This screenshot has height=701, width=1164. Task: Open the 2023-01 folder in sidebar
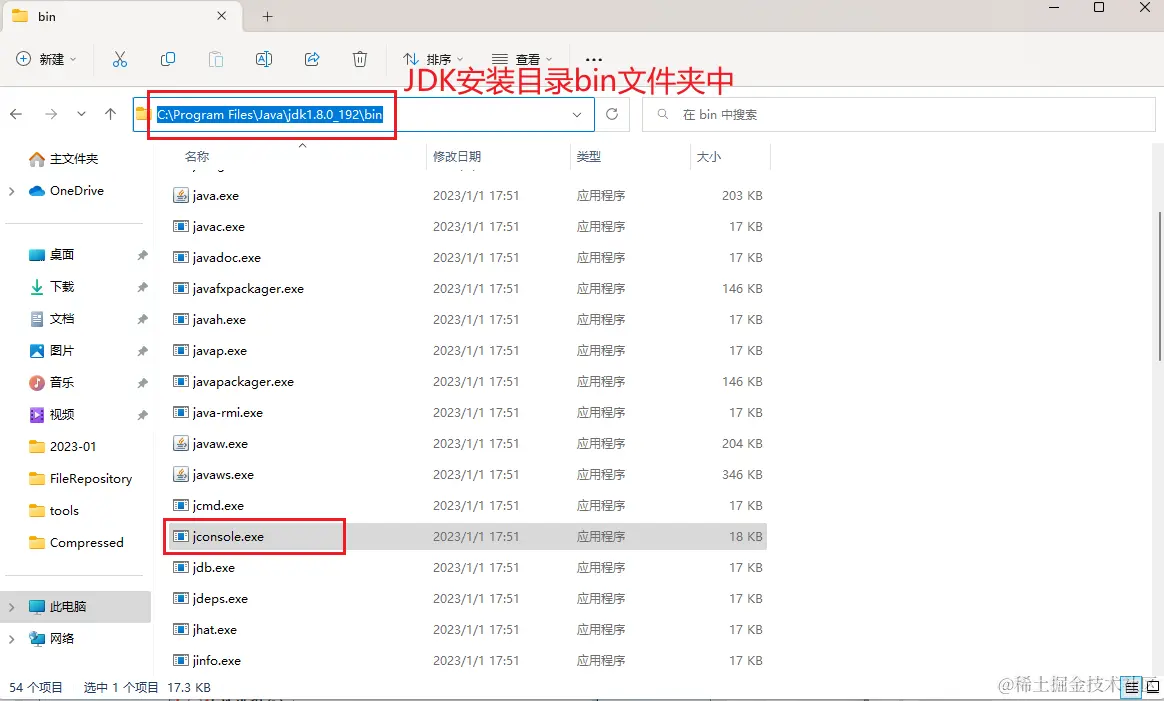pos(62,446)
